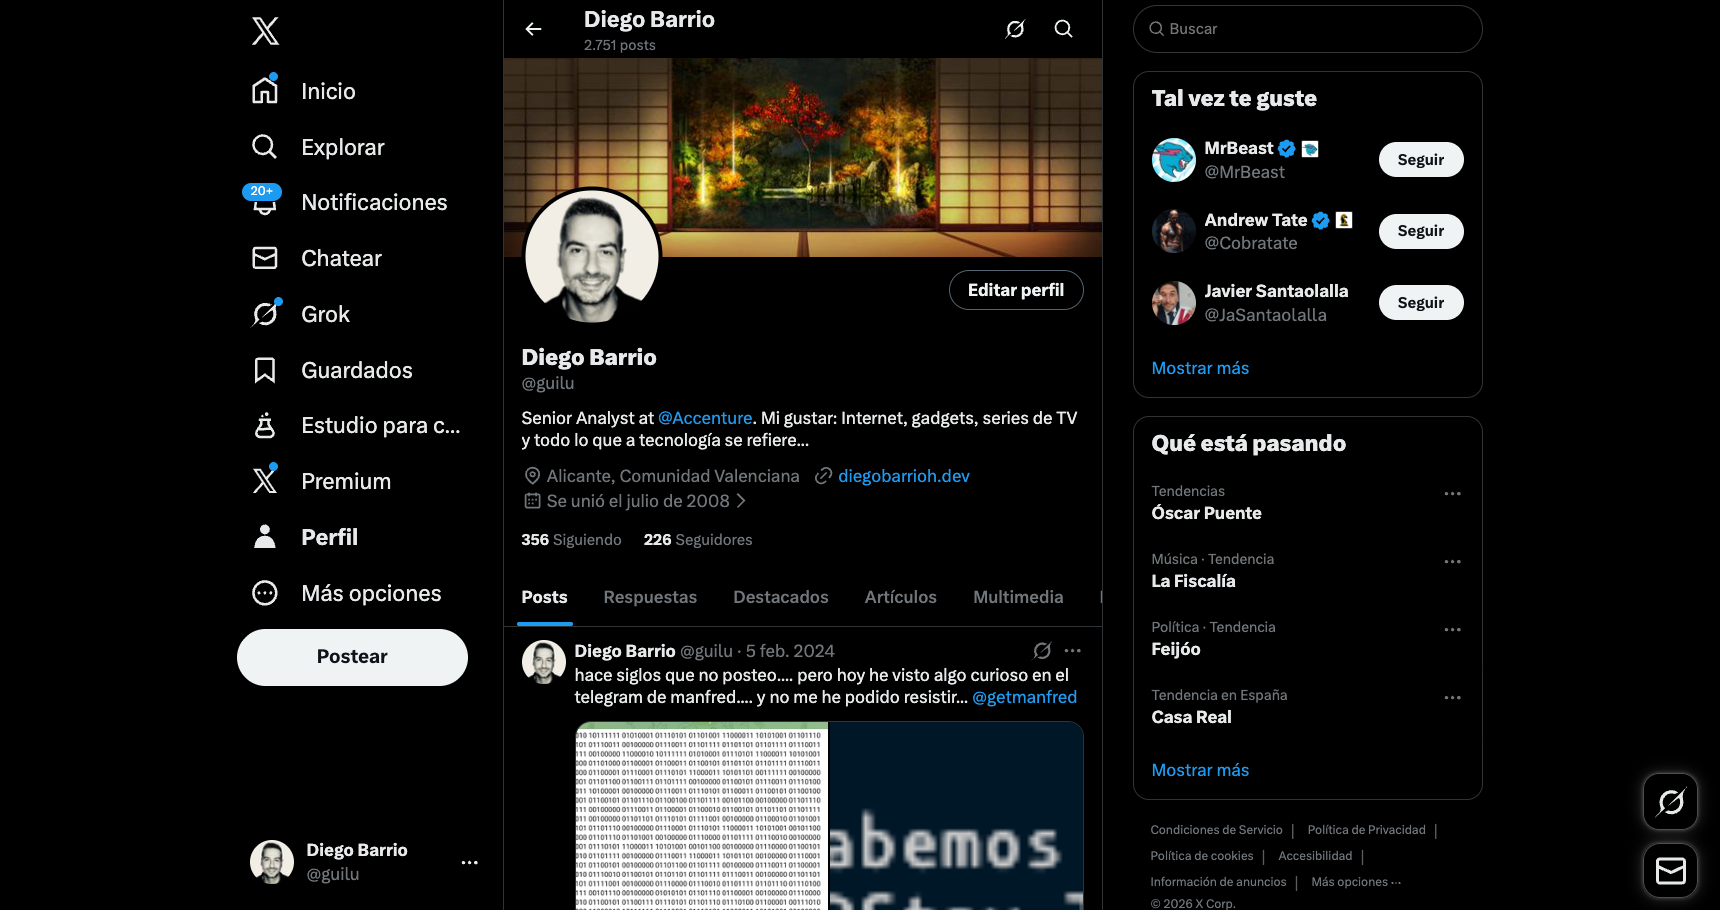
Task: Launch Grok from the sidebar icon
Action: coord(265,313)
